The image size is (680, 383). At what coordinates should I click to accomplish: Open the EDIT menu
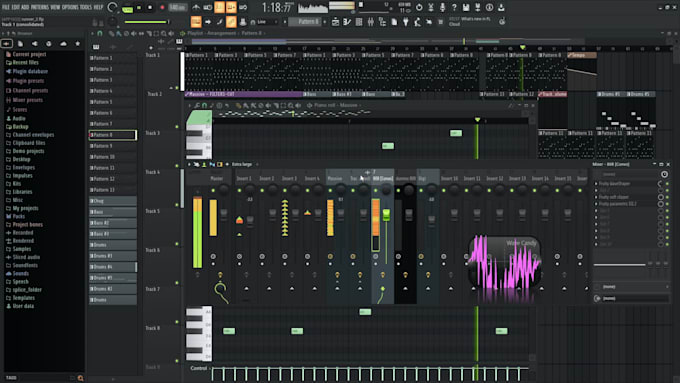(x=16, y=7)
